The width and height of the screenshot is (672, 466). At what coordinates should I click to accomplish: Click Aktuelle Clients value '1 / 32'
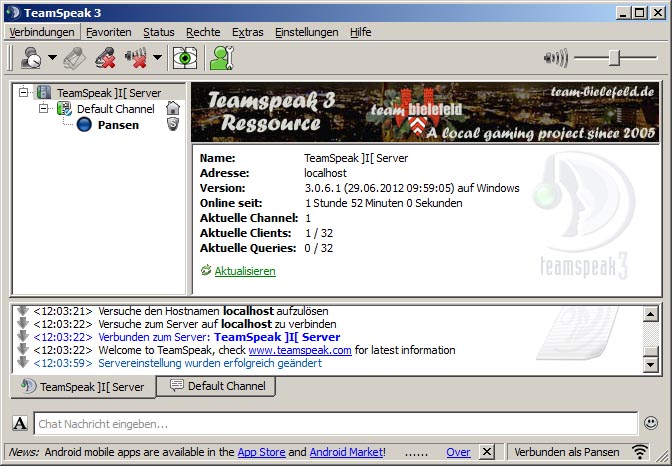pyautogui.click(x=319, y=233)
